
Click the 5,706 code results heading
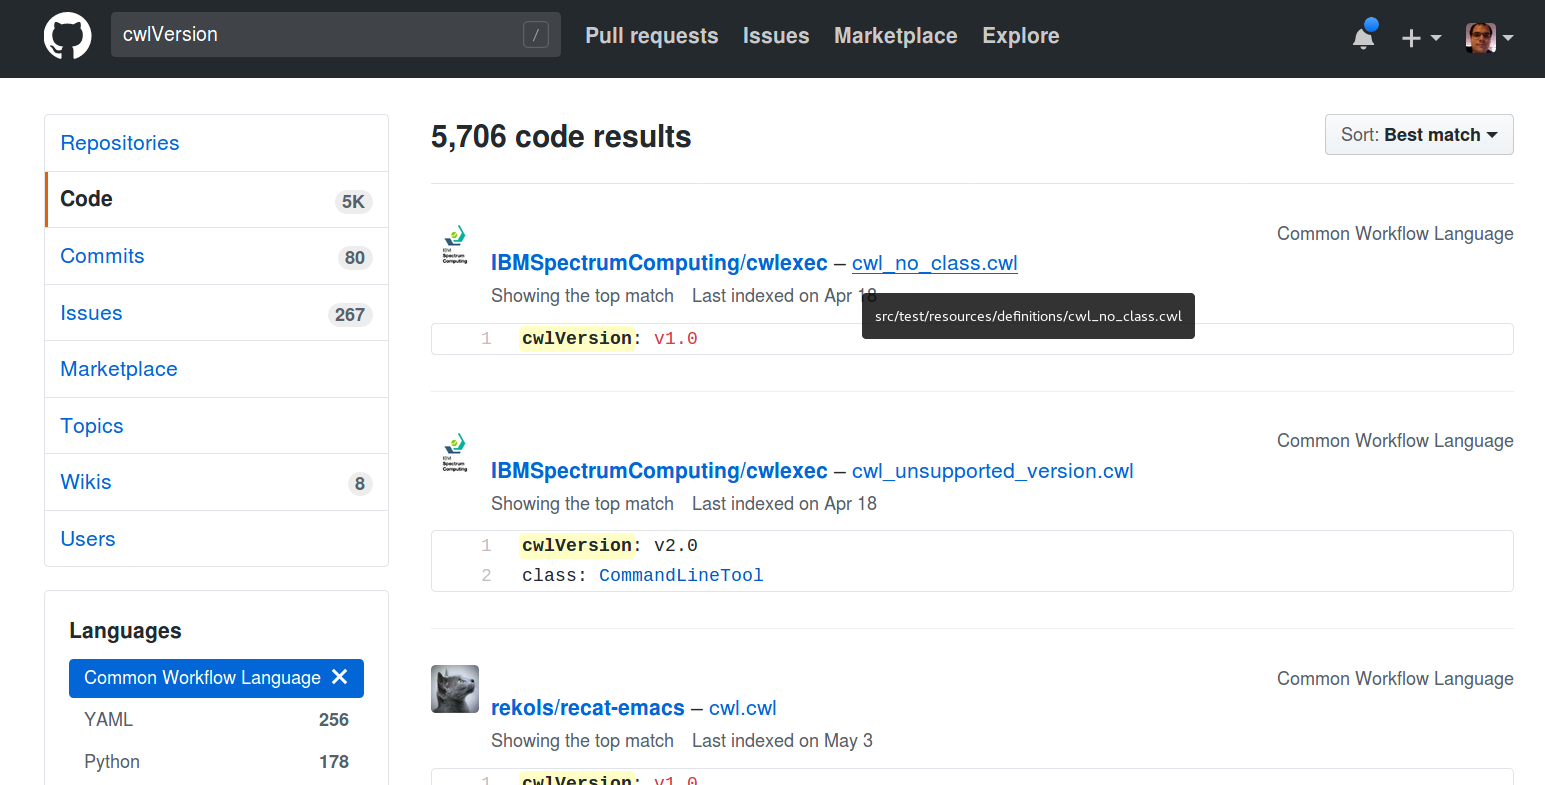click(561, 136)
